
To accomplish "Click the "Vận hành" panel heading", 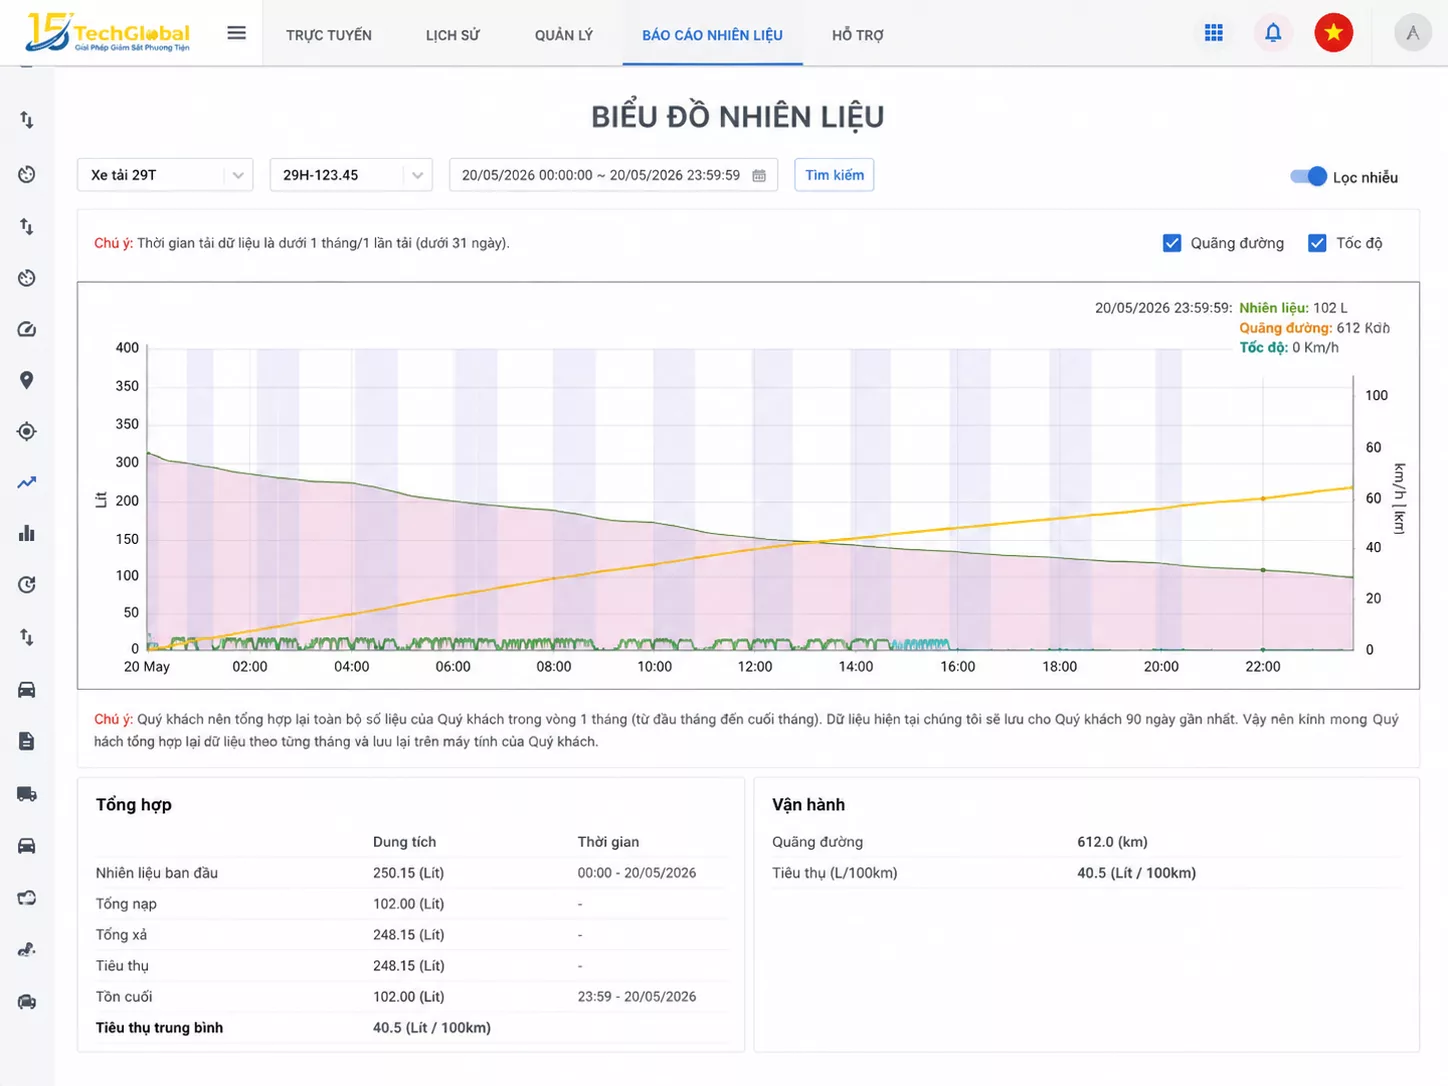I will [808, 805].
